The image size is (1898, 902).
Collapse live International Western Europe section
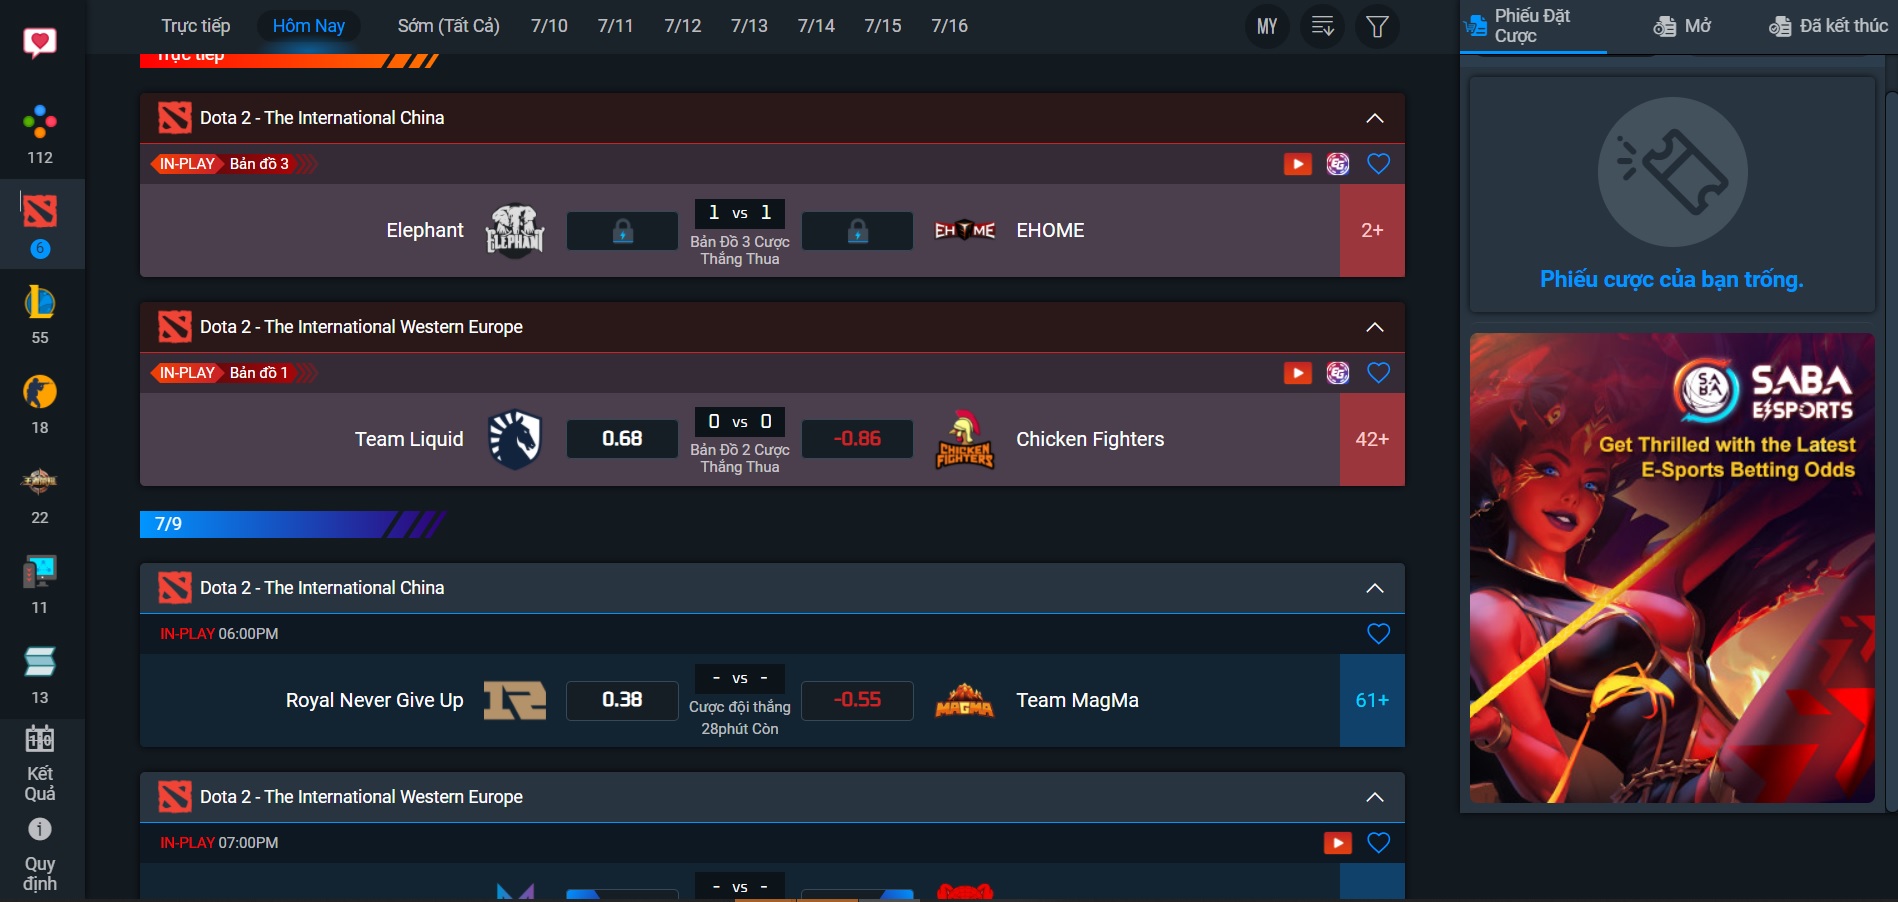click(x=1375, y=327)
